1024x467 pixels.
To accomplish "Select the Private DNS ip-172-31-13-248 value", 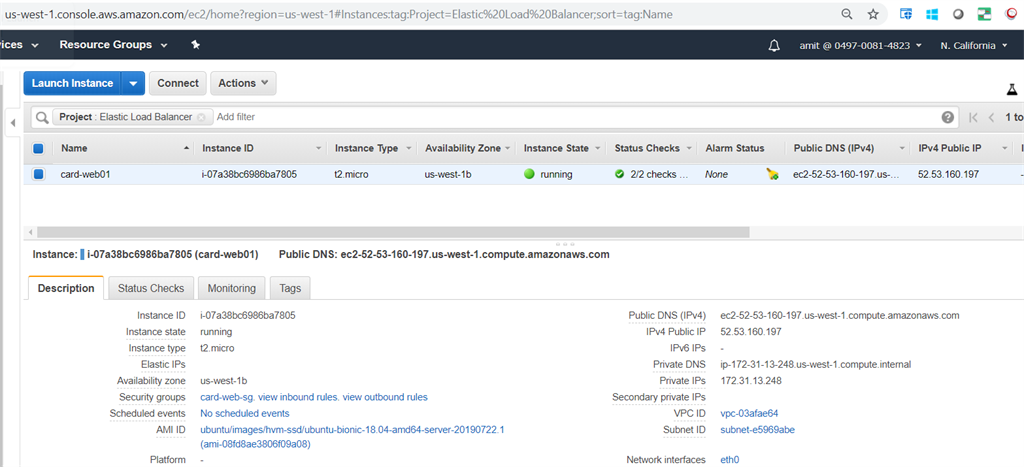I will pyautogui.click(x=816, y=364).
